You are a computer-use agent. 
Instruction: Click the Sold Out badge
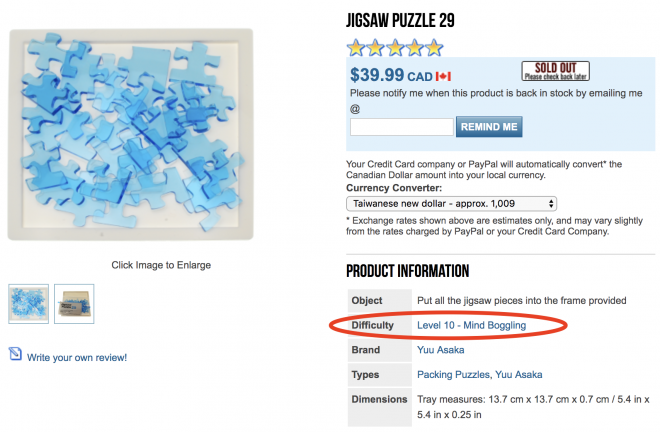[x=555, y=72]
